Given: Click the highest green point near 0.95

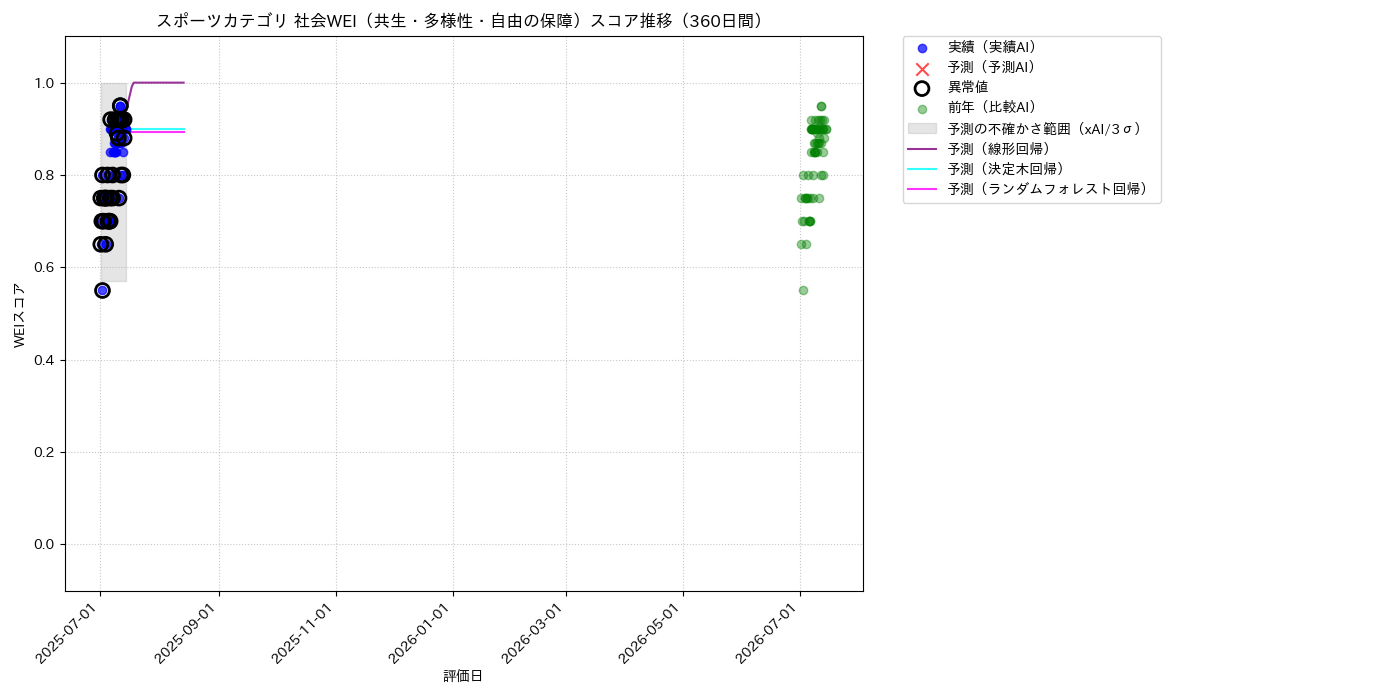Looking at the screenshot, I should click(821, 106).
